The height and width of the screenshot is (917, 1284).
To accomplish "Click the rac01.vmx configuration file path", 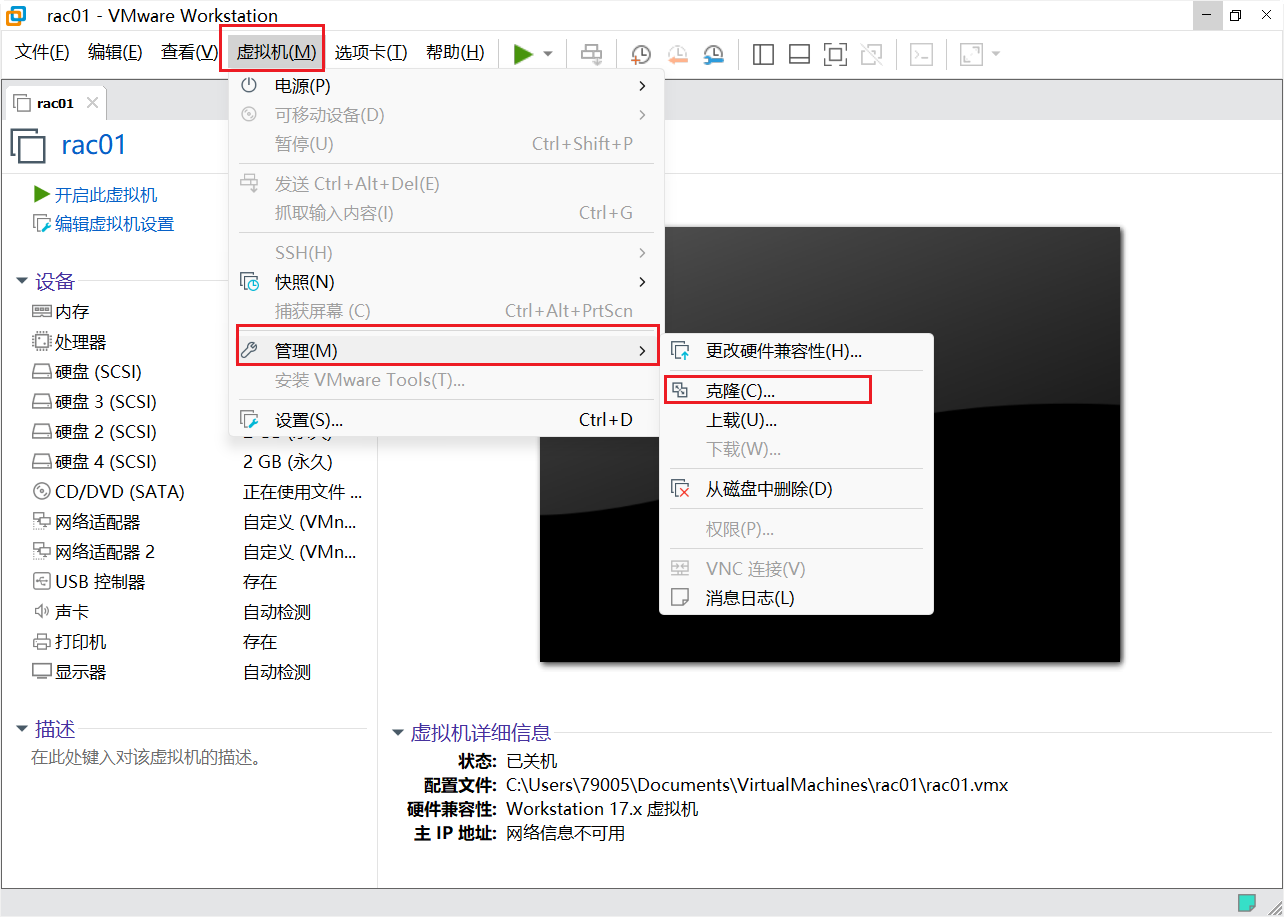I will tap(757, 785).
